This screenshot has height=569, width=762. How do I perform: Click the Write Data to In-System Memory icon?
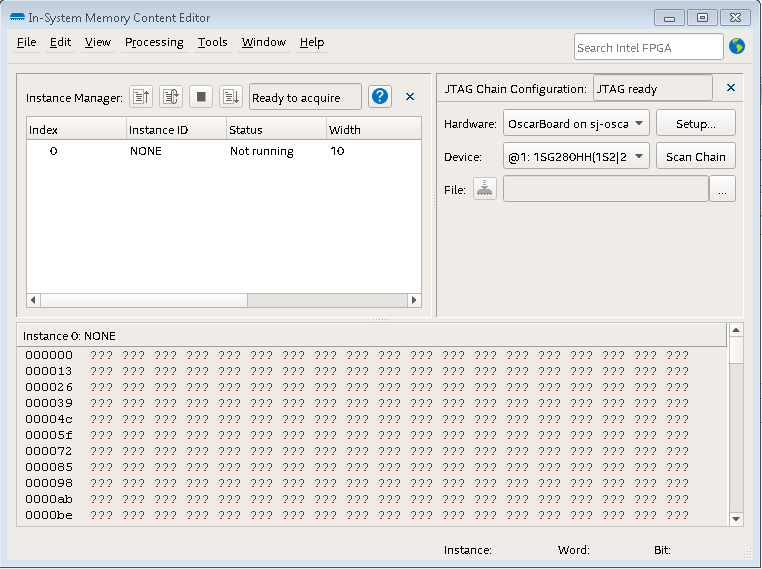231,97
